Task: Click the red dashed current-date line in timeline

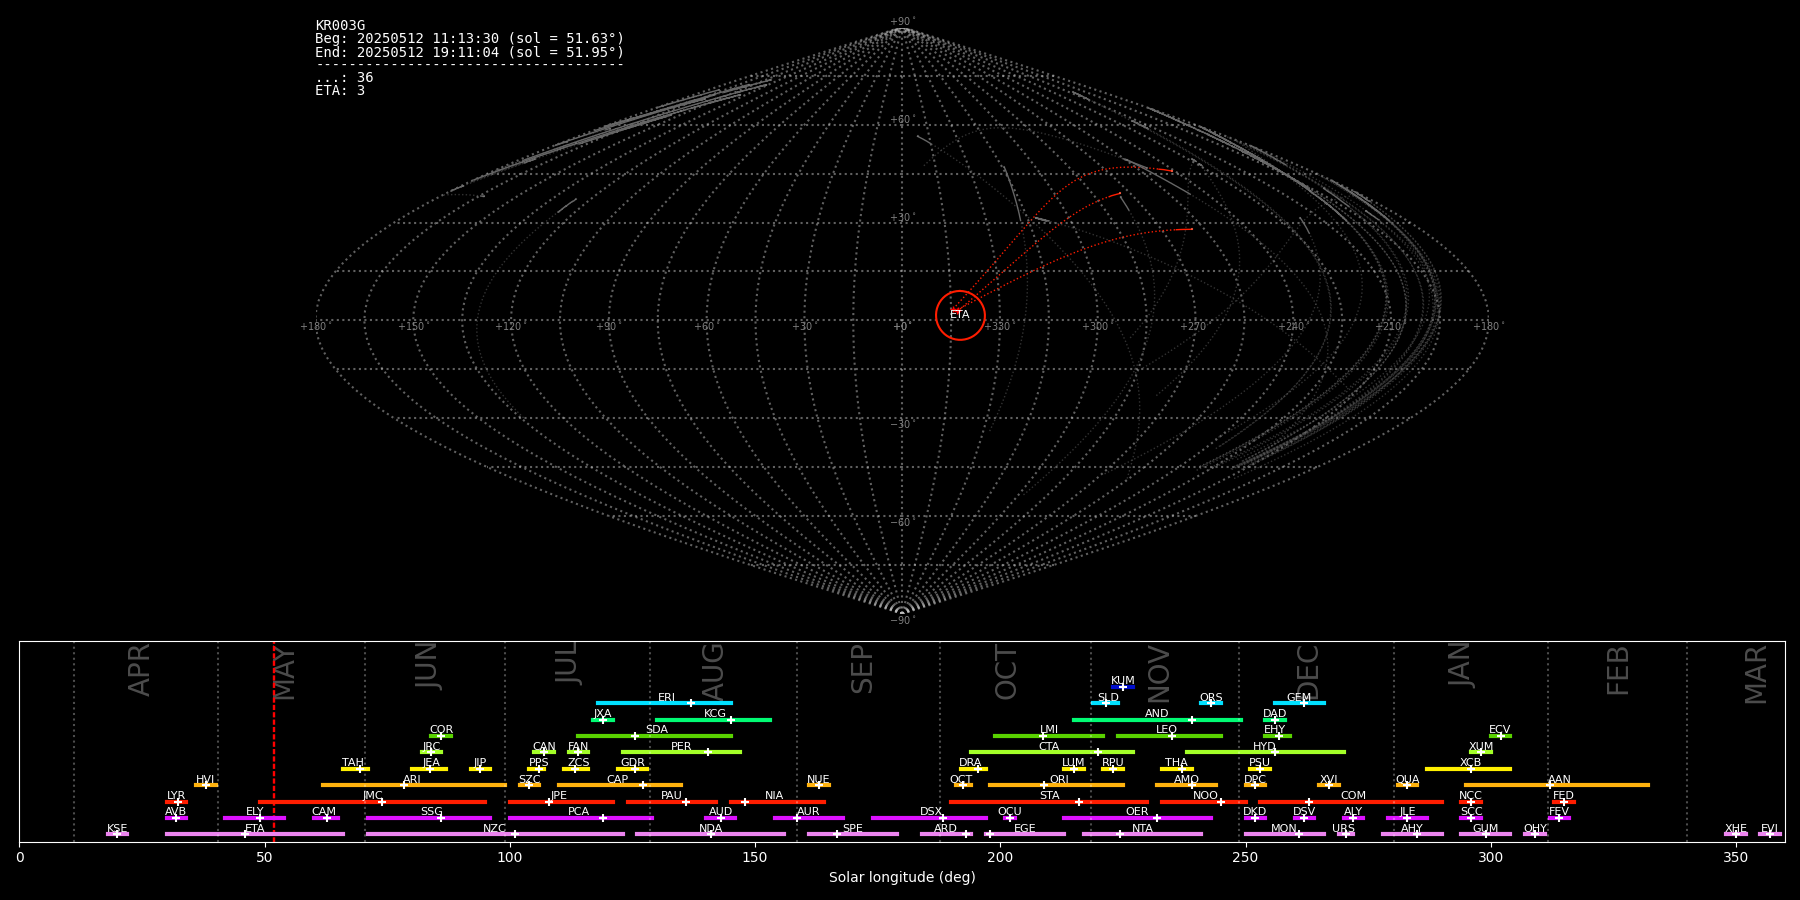Action: tap(274, 741)
